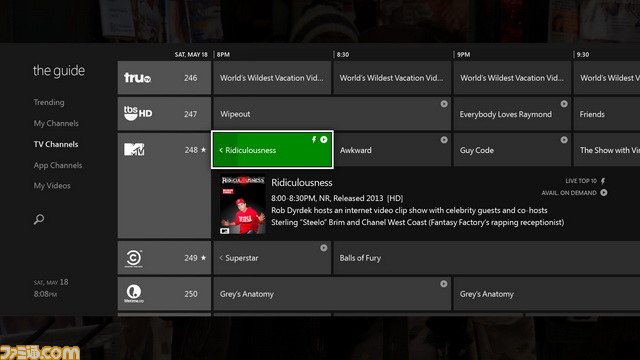Screen dimensions: 640x360
Task: Open the Trending section
Action: pyautogui.click(x=49, y=102)
